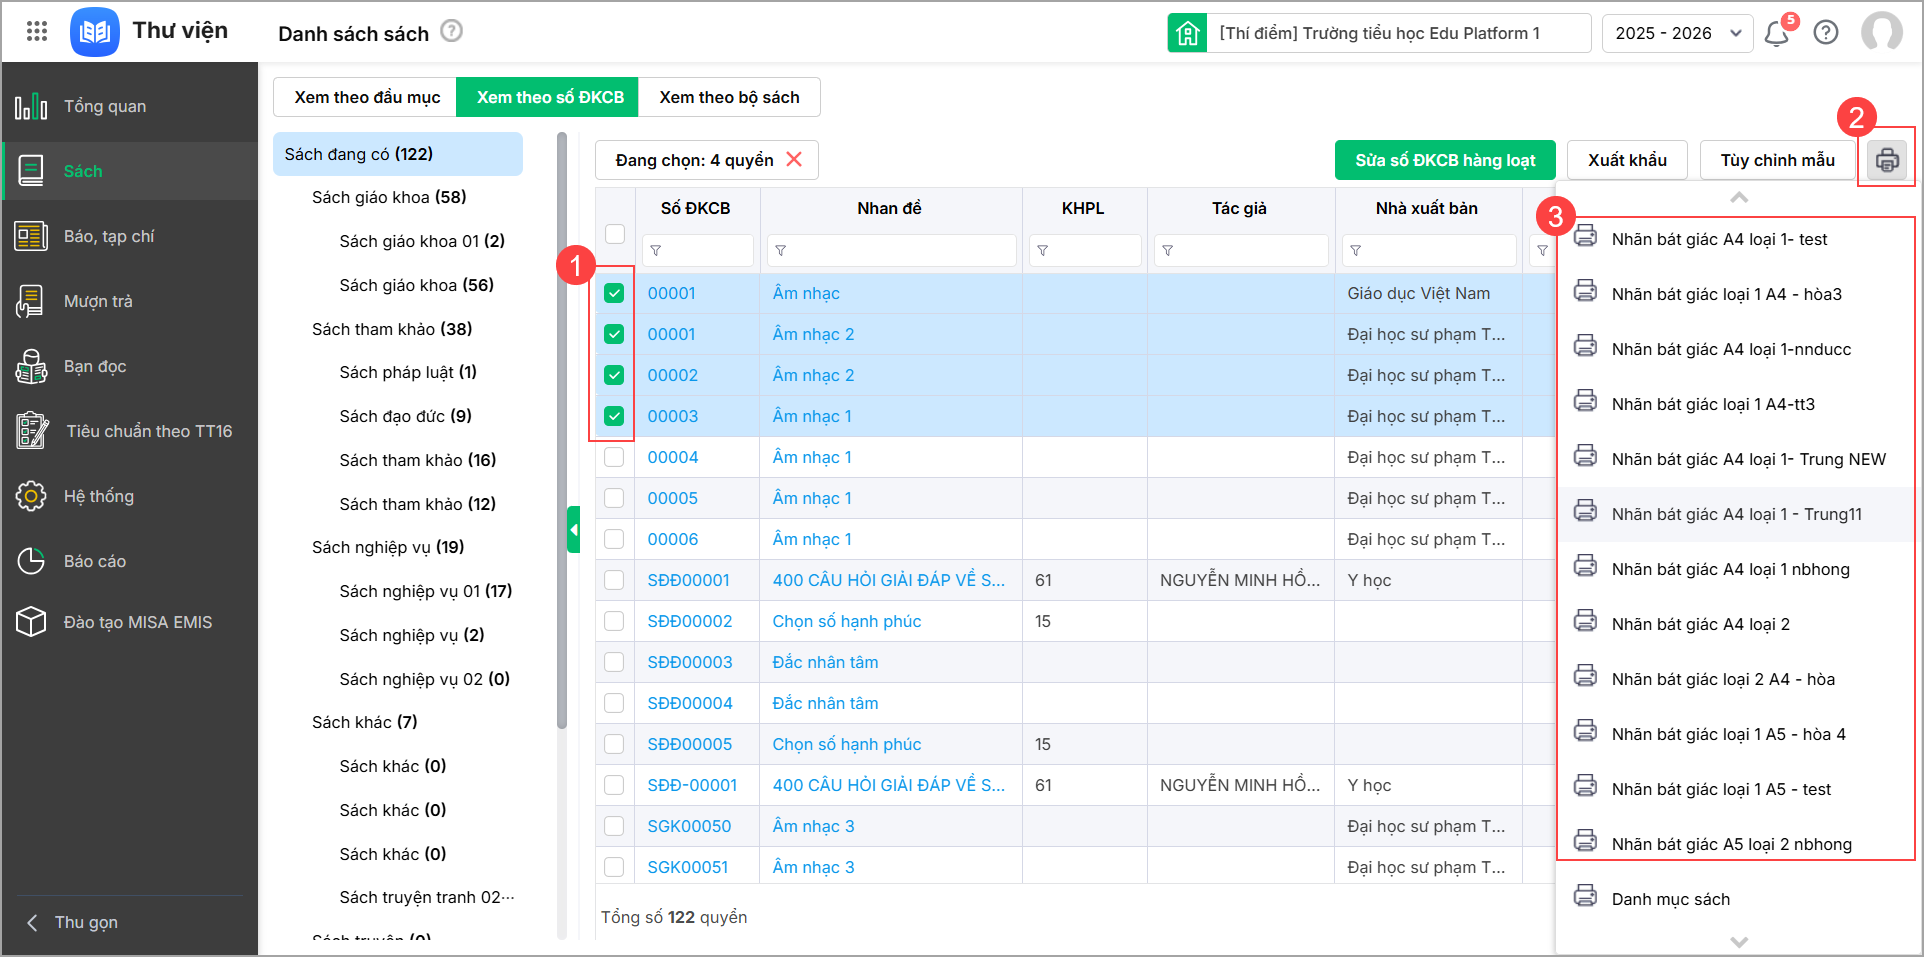
Task: Select Sách tham khảo (38) category
Action: 392,329
